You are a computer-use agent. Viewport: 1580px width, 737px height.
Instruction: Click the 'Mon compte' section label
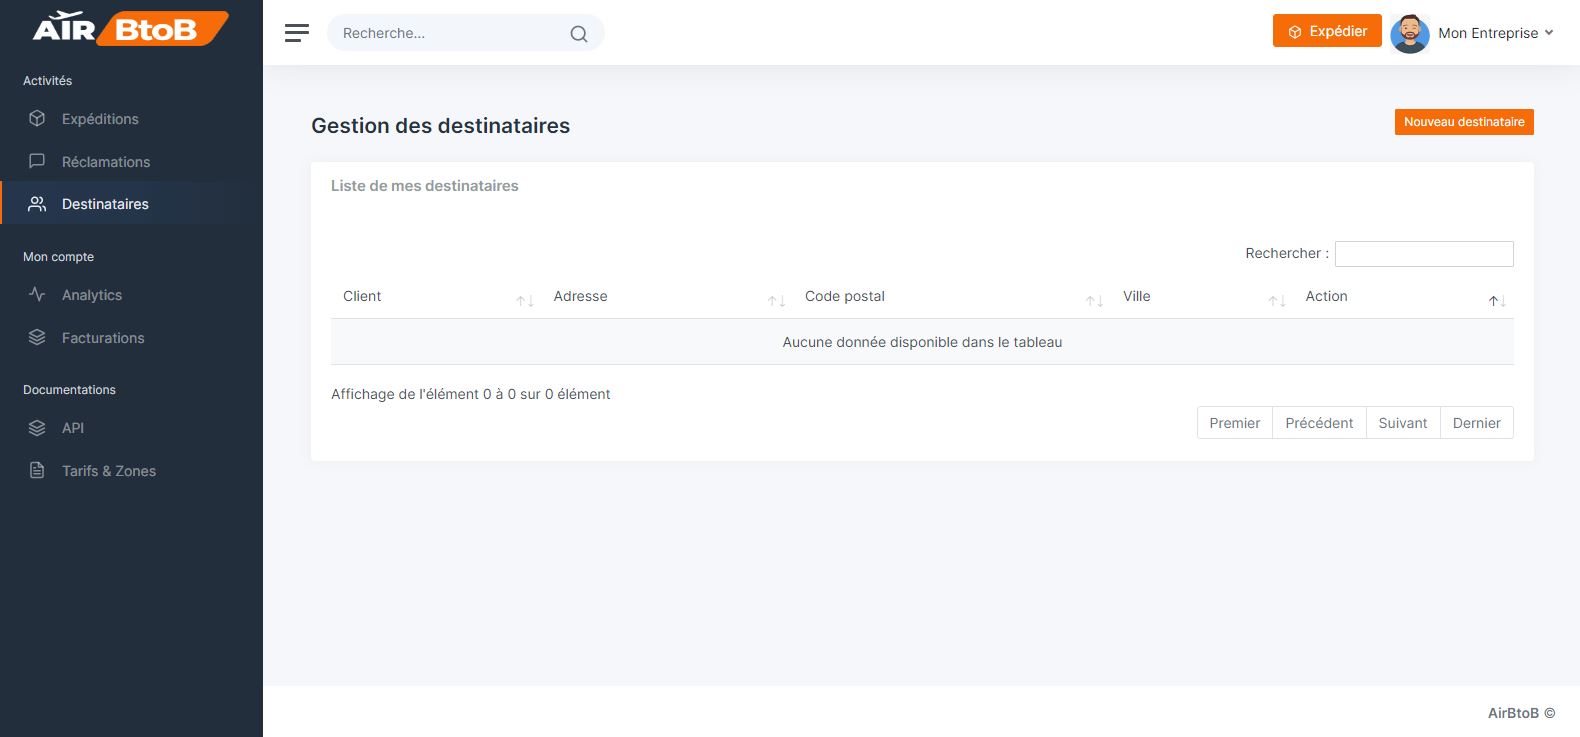coord(58,257)
